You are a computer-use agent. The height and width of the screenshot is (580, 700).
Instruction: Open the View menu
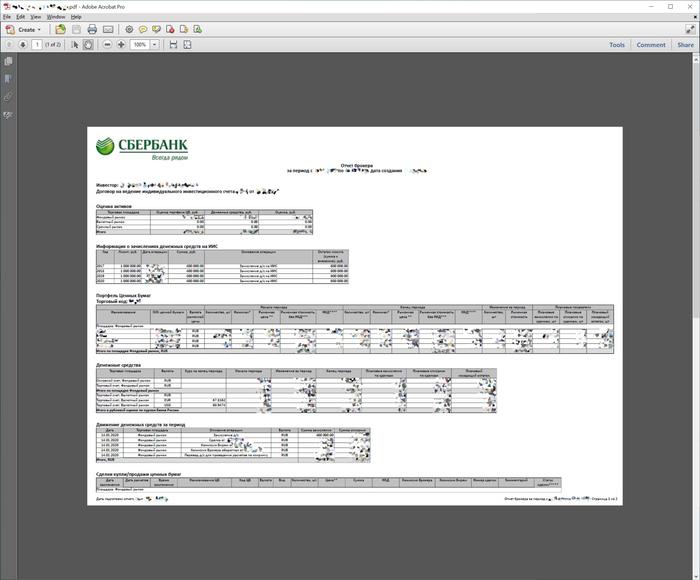[x=36, y=17]
